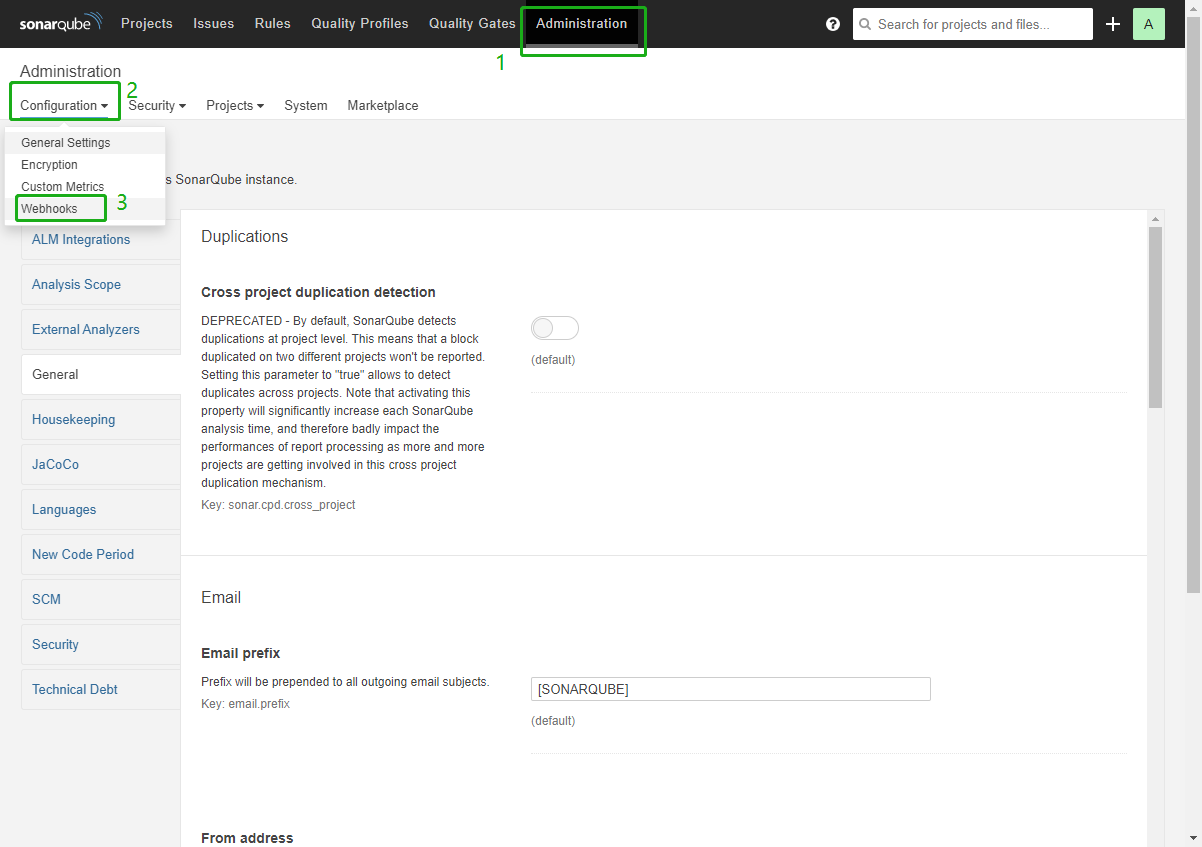Open the System administration tab
Viewport: 1202px width, 847px height.
point(305,105)
